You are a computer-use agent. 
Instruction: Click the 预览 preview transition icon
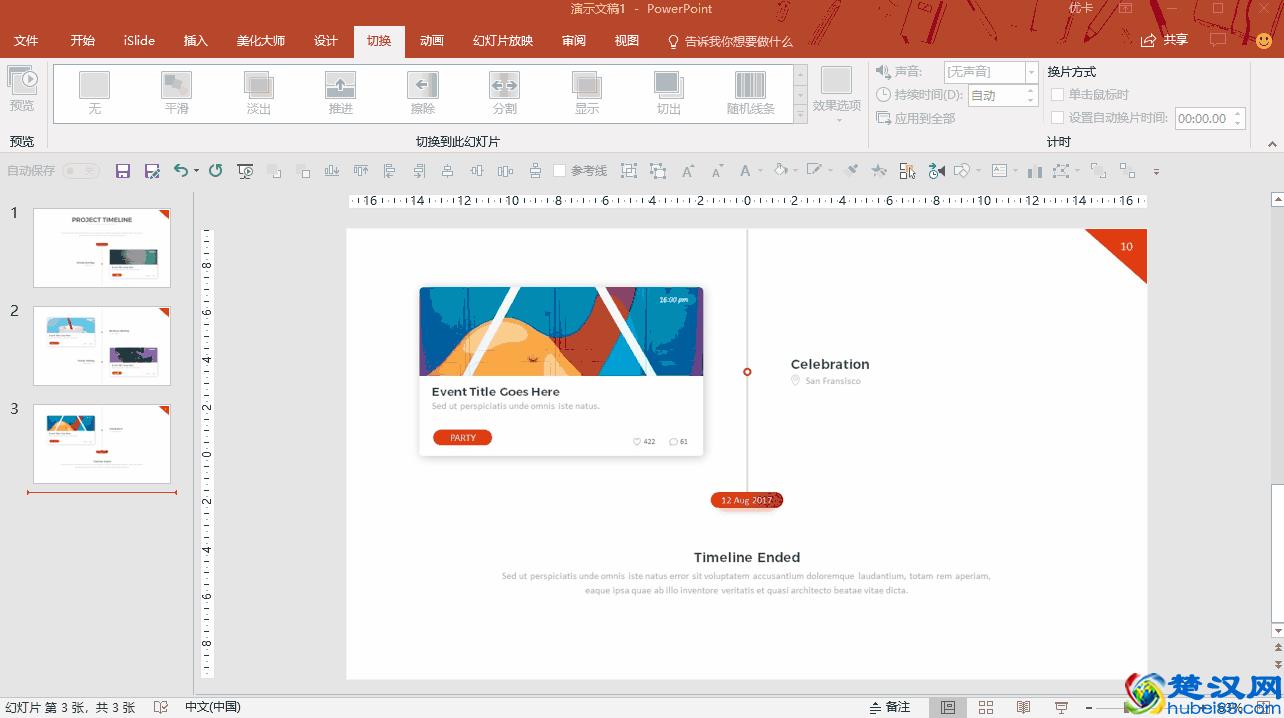[22, 88]
